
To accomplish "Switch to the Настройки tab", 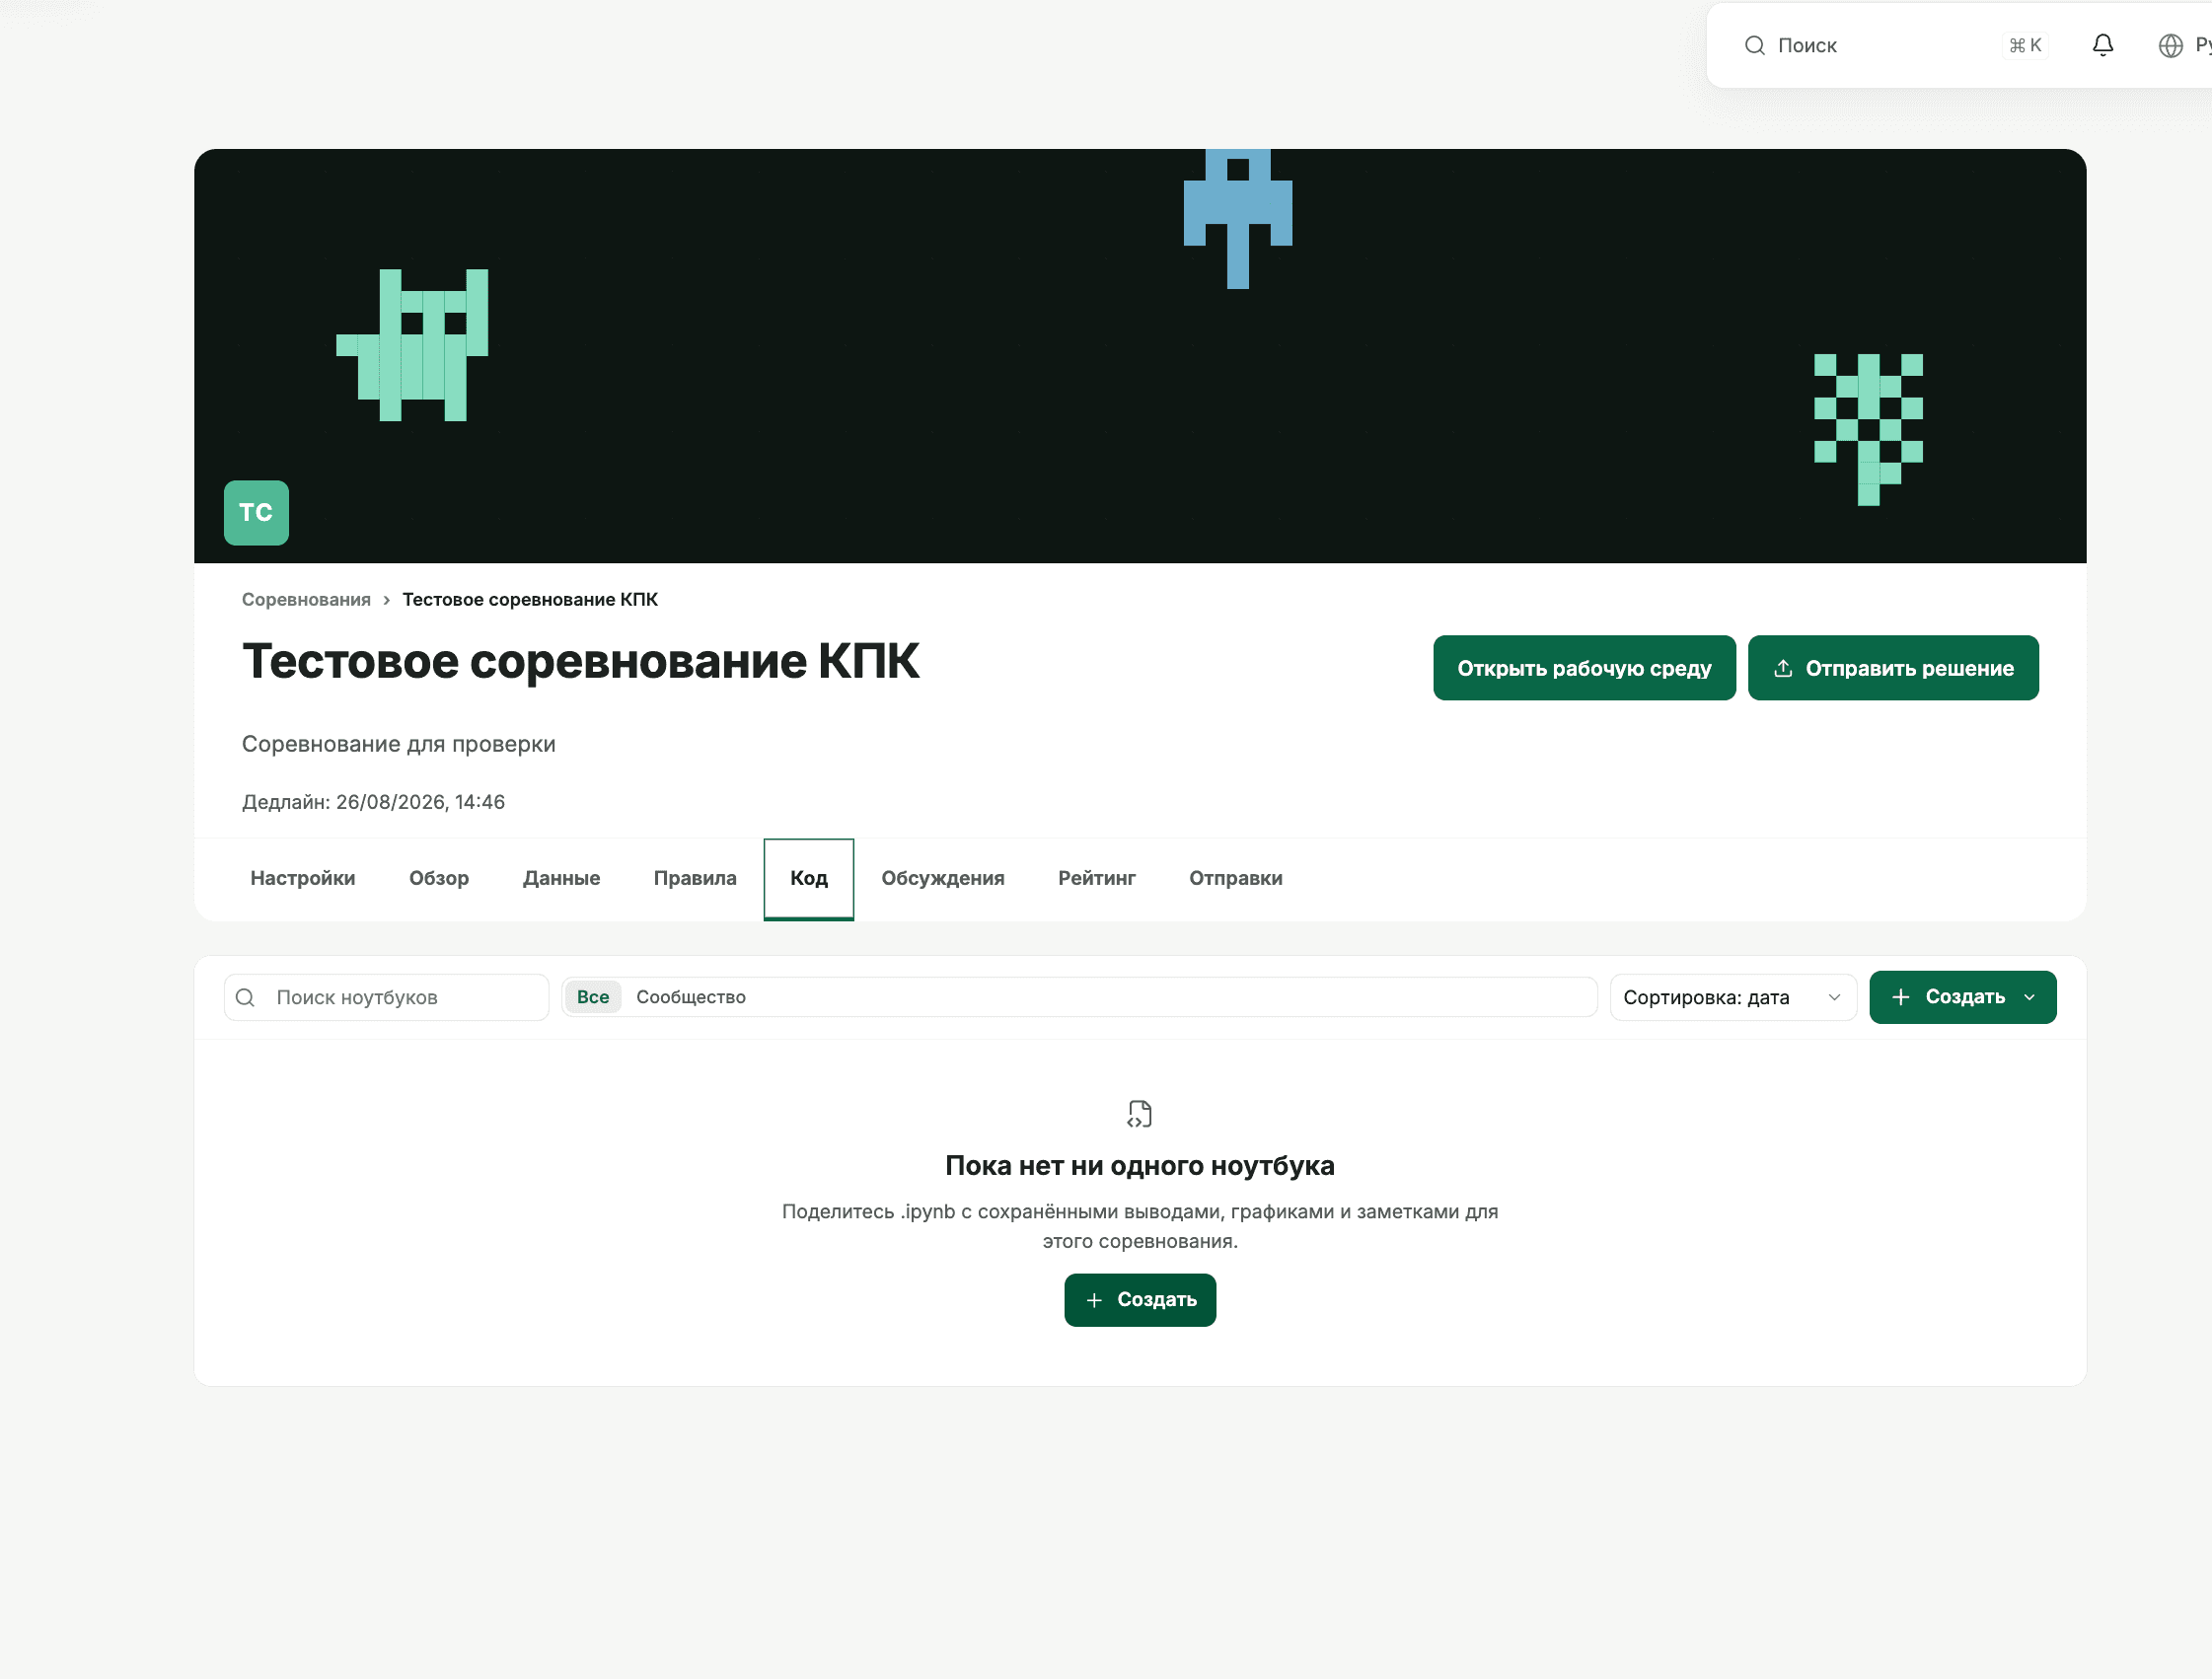I will point(303,878).
